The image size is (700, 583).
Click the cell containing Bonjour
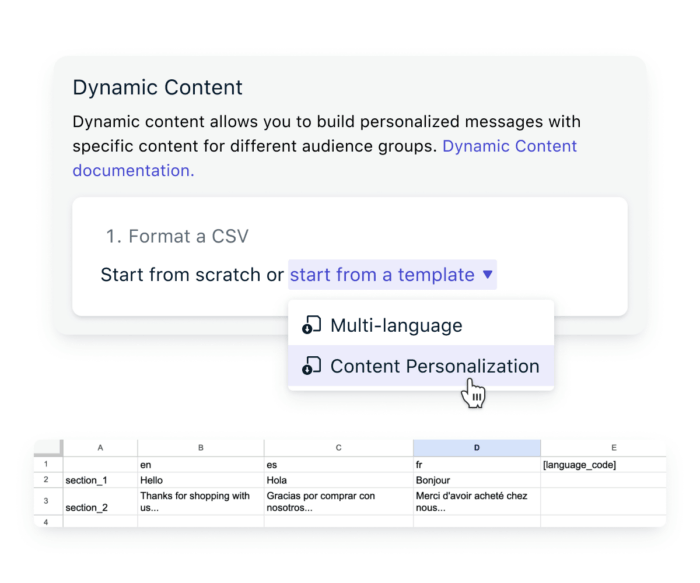point(476,480)
